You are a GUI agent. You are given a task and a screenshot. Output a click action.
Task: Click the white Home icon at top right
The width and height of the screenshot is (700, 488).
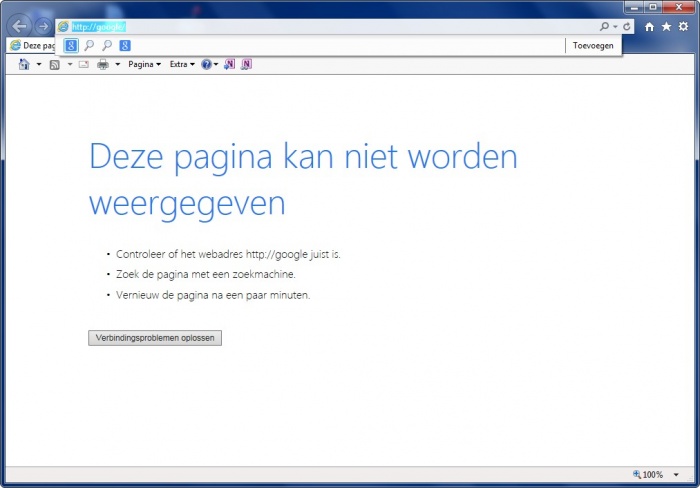click(649, 27)
